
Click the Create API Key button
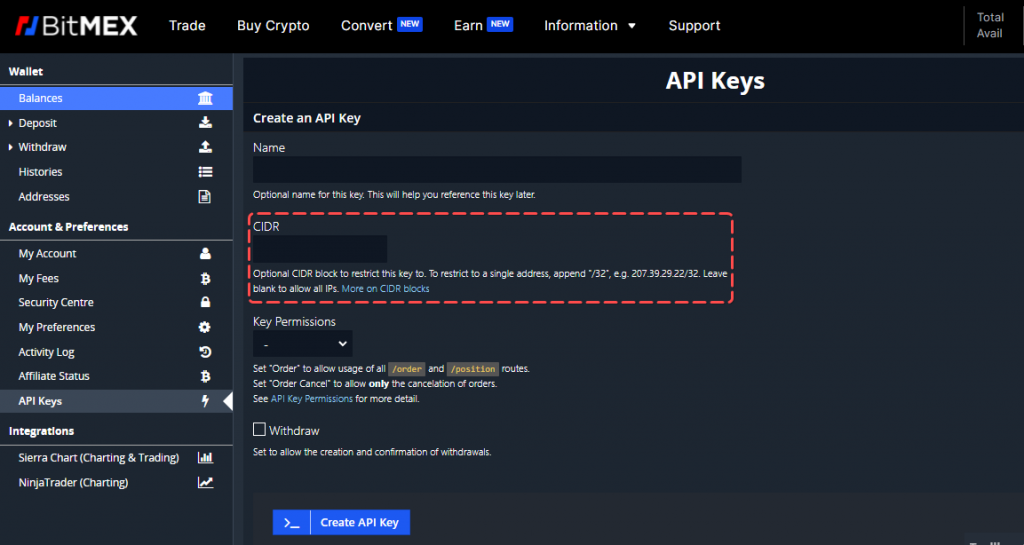(x=342, y=522)
